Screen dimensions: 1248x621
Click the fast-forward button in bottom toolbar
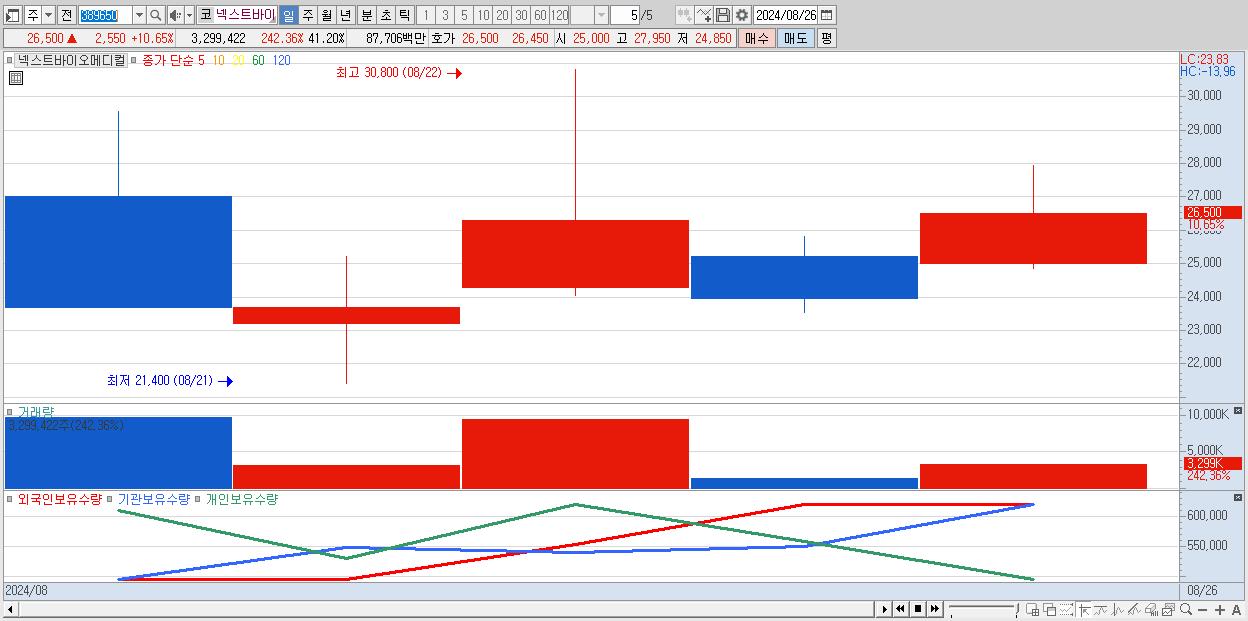pos(935,609)
